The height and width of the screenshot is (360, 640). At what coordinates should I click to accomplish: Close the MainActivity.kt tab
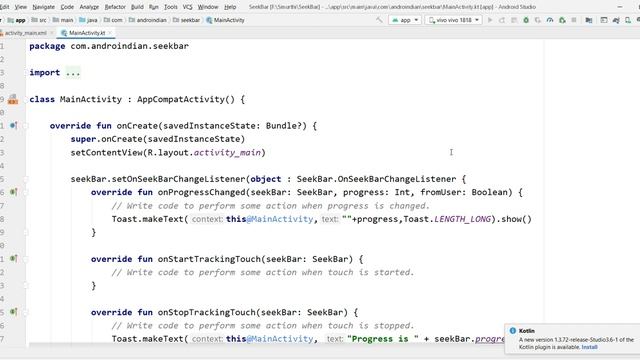pyautogui.click(x=110, y=33)
